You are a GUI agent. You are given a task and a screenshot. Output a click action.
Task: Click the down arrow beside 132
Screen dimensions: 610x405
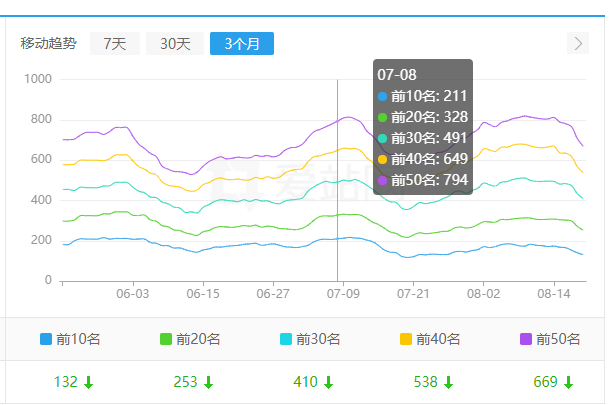coord(89,383)
